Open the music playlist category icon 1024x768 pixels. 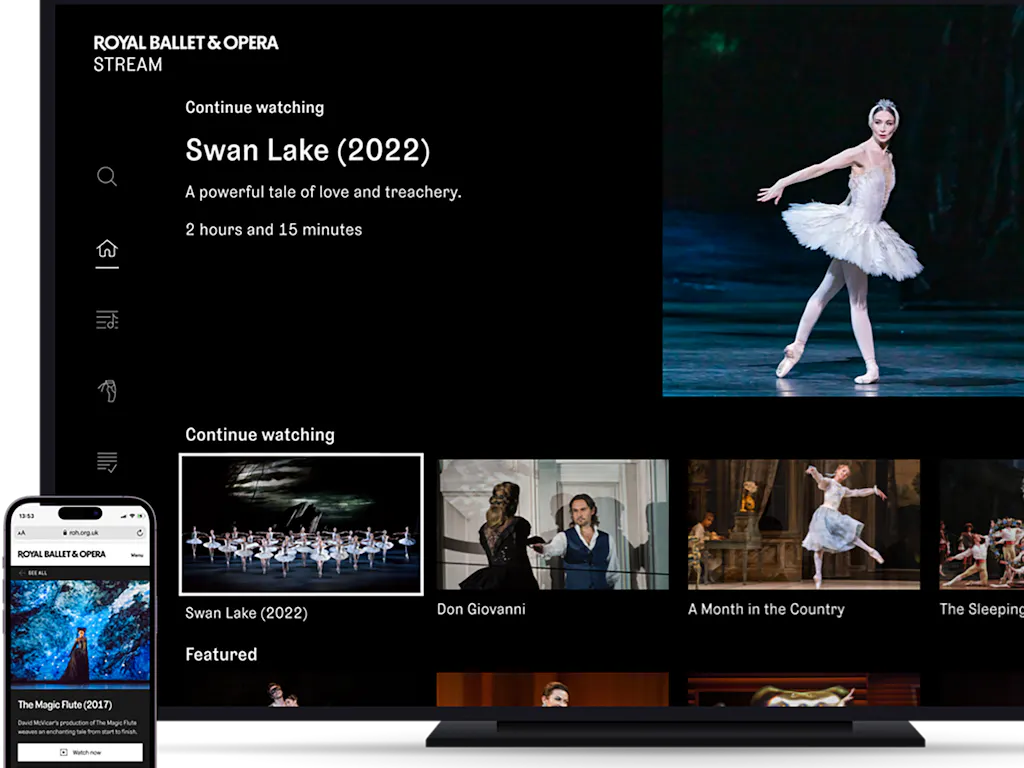[107, 320]
